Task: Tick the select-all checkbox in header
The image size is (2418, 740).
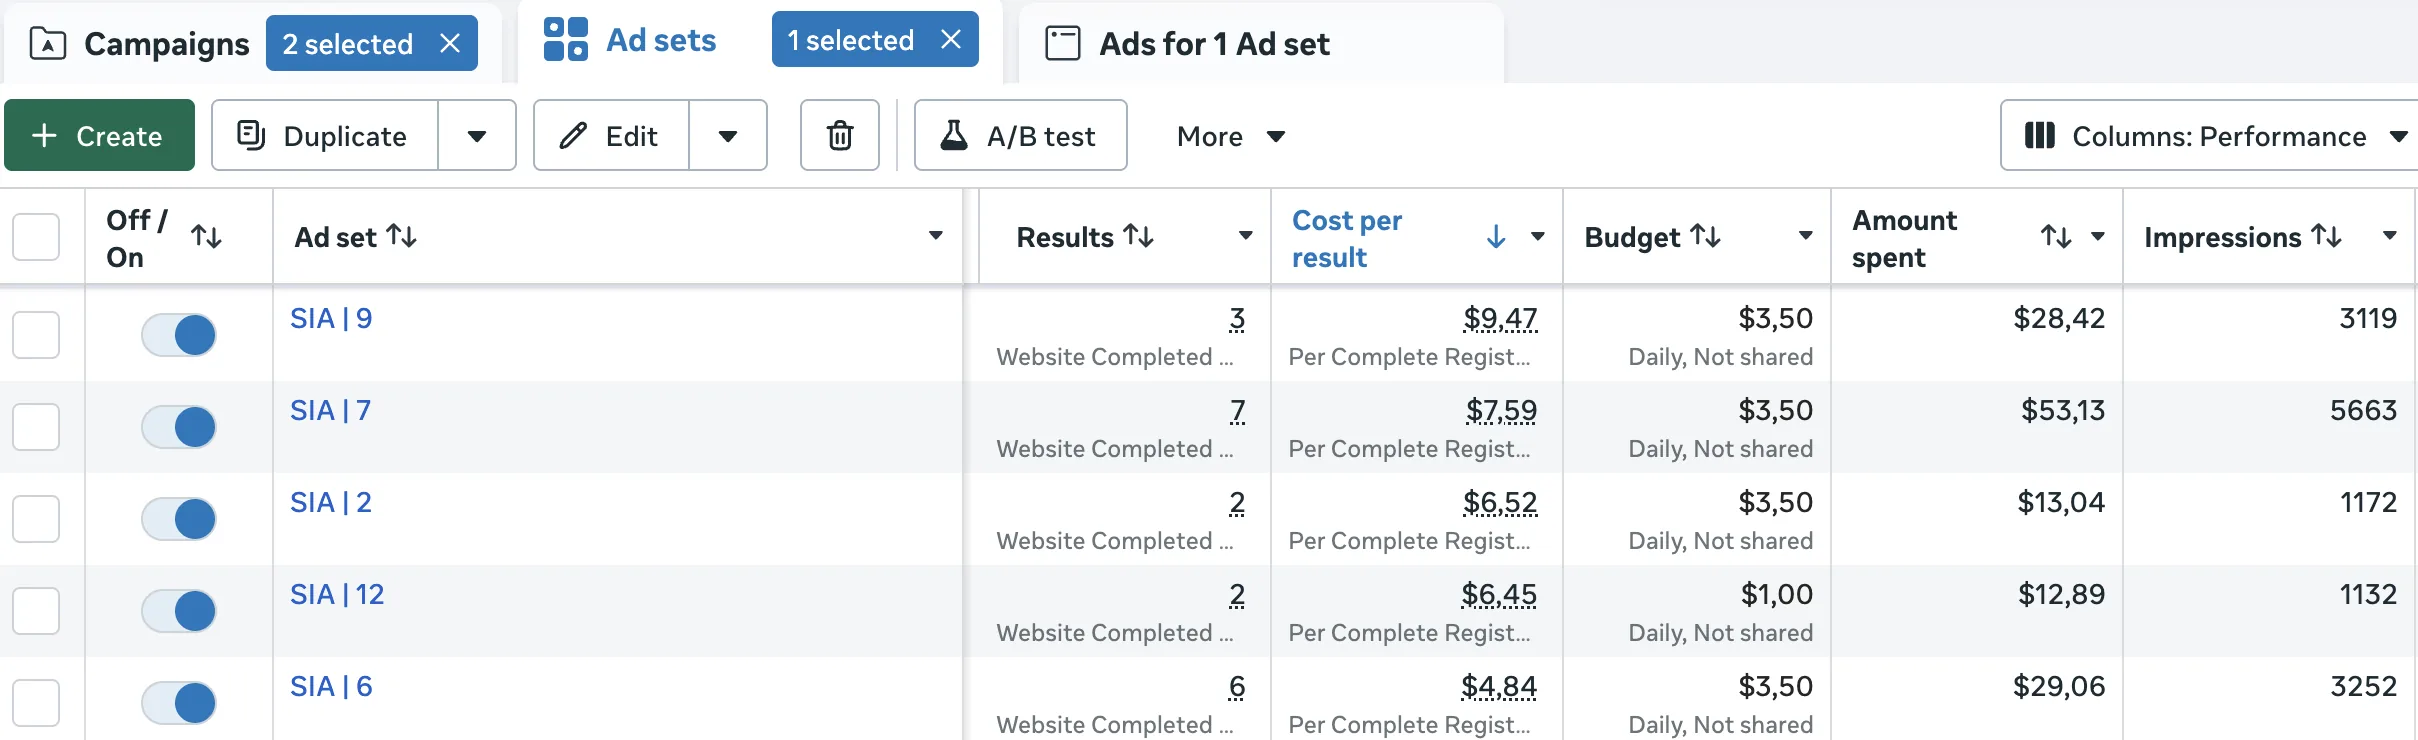Action: (36, 237)
